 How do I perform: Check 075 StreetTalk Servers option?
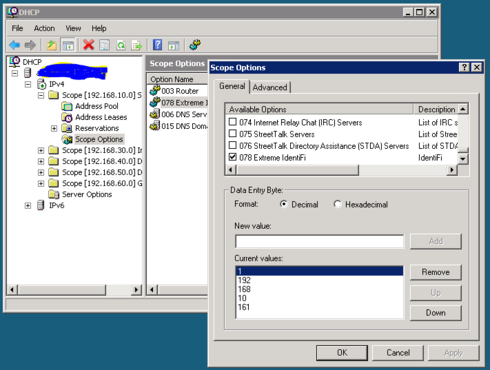point(232,134)
